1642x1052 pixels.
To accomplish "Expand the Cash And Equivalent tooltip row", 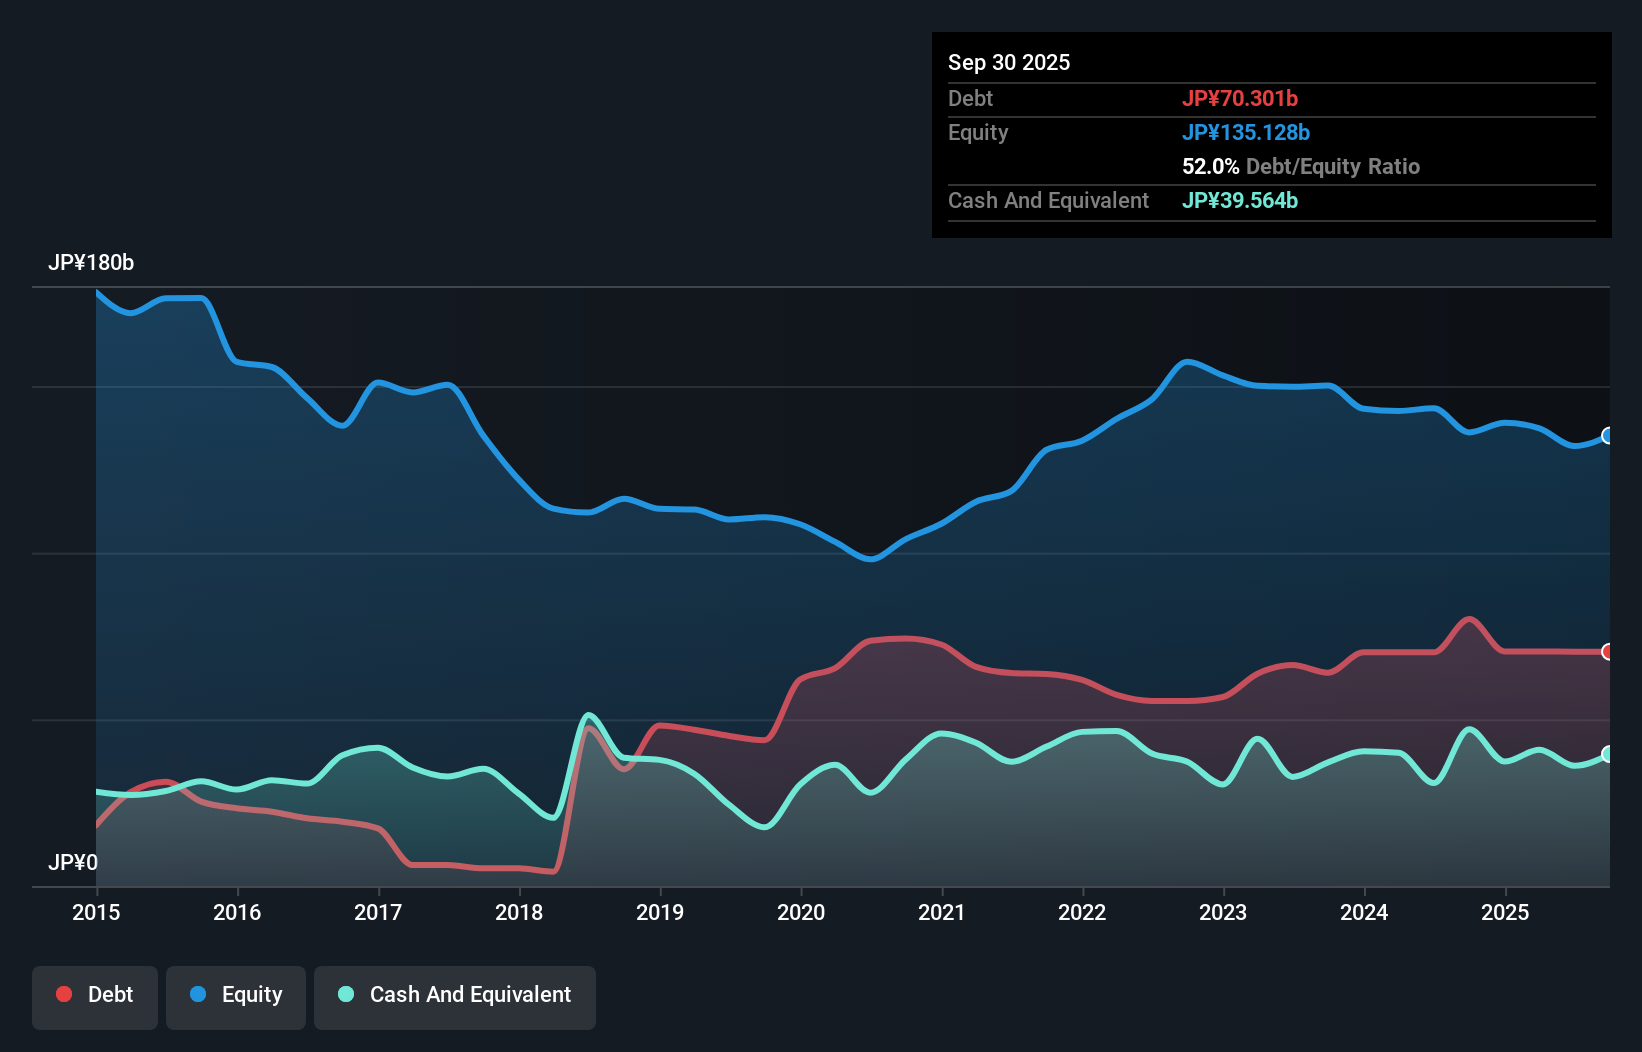I will point(1048,200).
